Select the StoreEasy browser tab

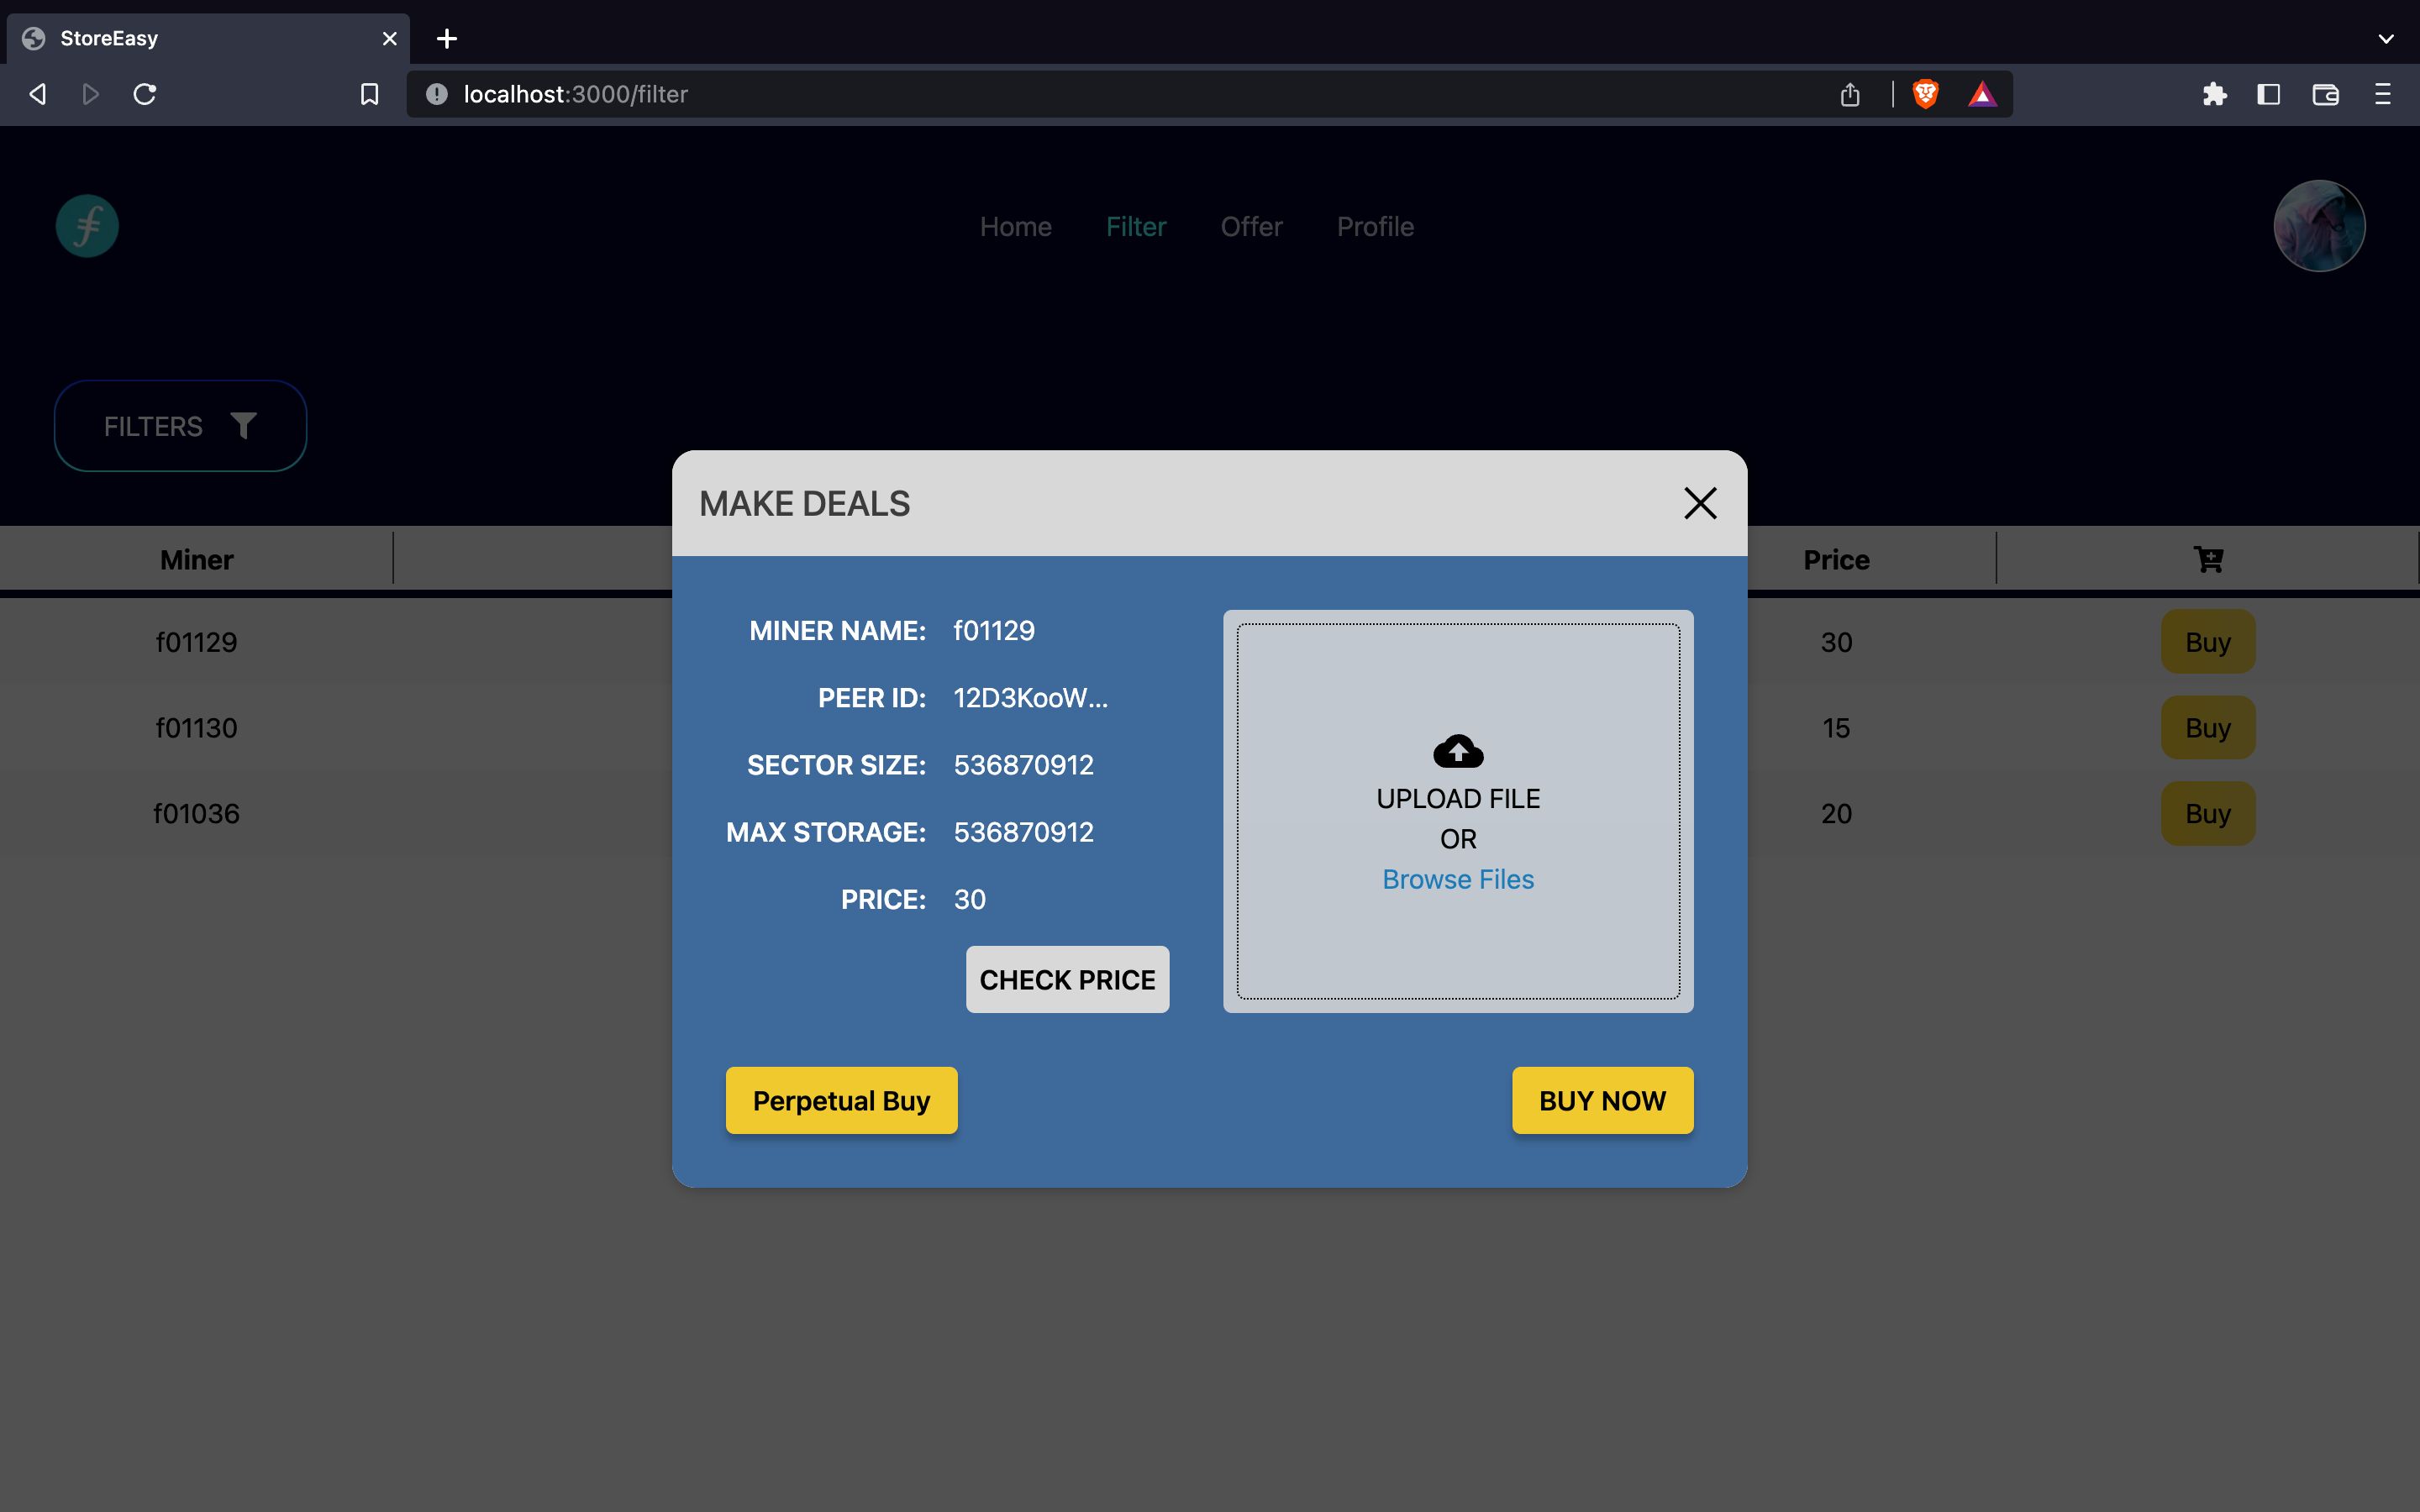coord(208,38)
